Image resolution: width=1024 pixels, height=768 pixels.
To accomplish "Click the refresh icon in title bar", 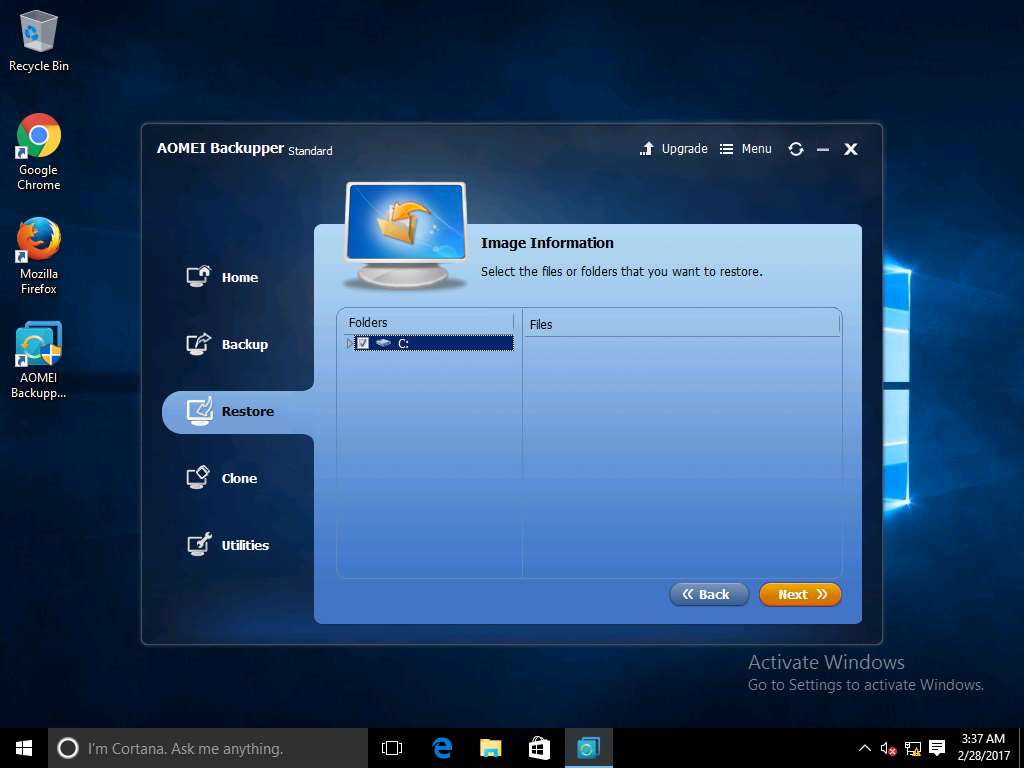I will (x=795, y=149).
